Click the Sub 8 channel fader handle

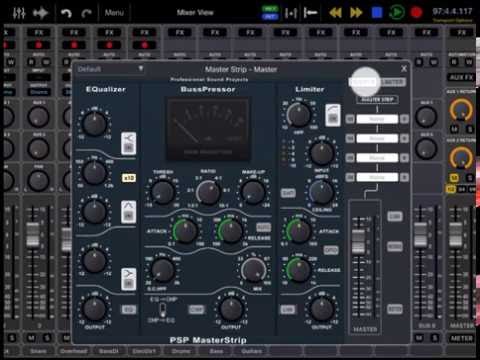point(421,234)
